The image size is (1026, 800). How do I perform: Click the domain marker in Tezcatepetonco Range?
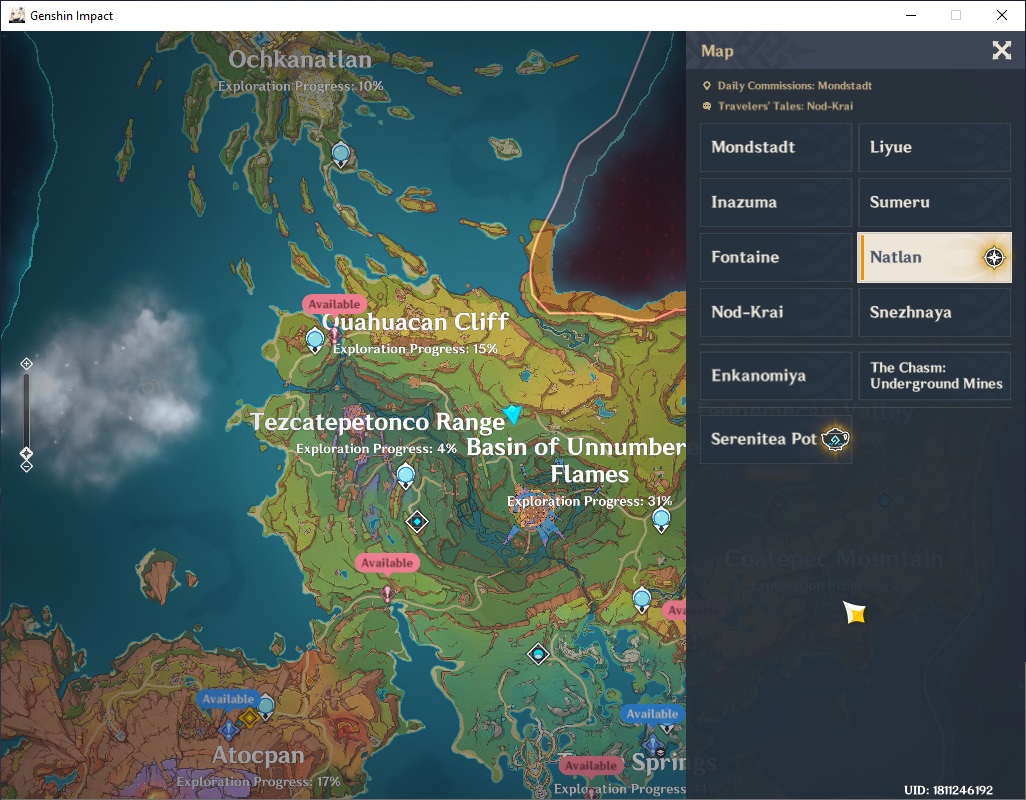click(x=417, y=521)
